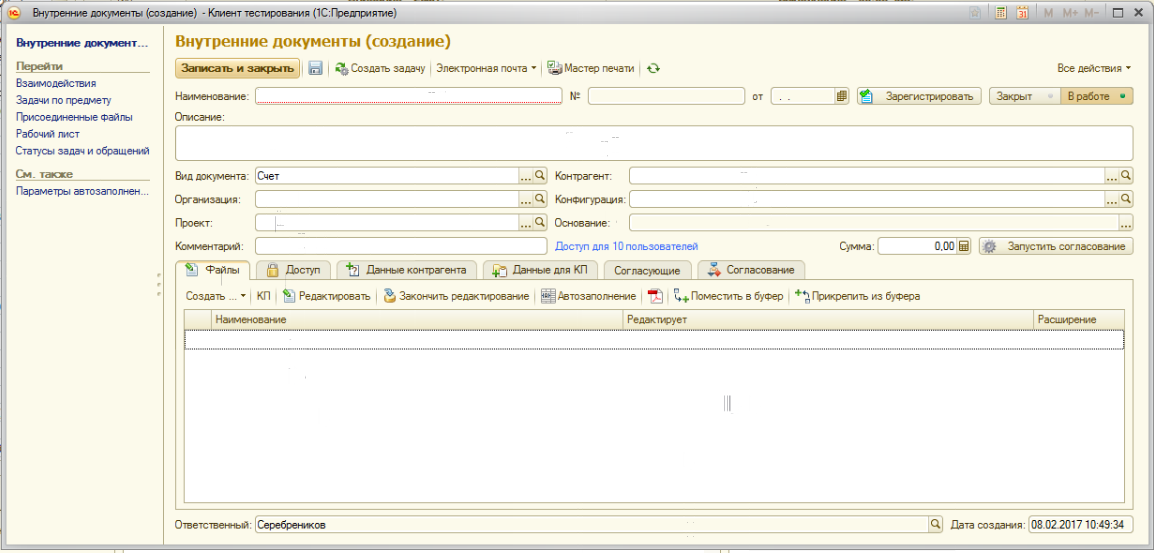The height and width of the screenshot is (553, 1154).
Task: Click the PDF icon in files toolbar
Action: (655, 296)
